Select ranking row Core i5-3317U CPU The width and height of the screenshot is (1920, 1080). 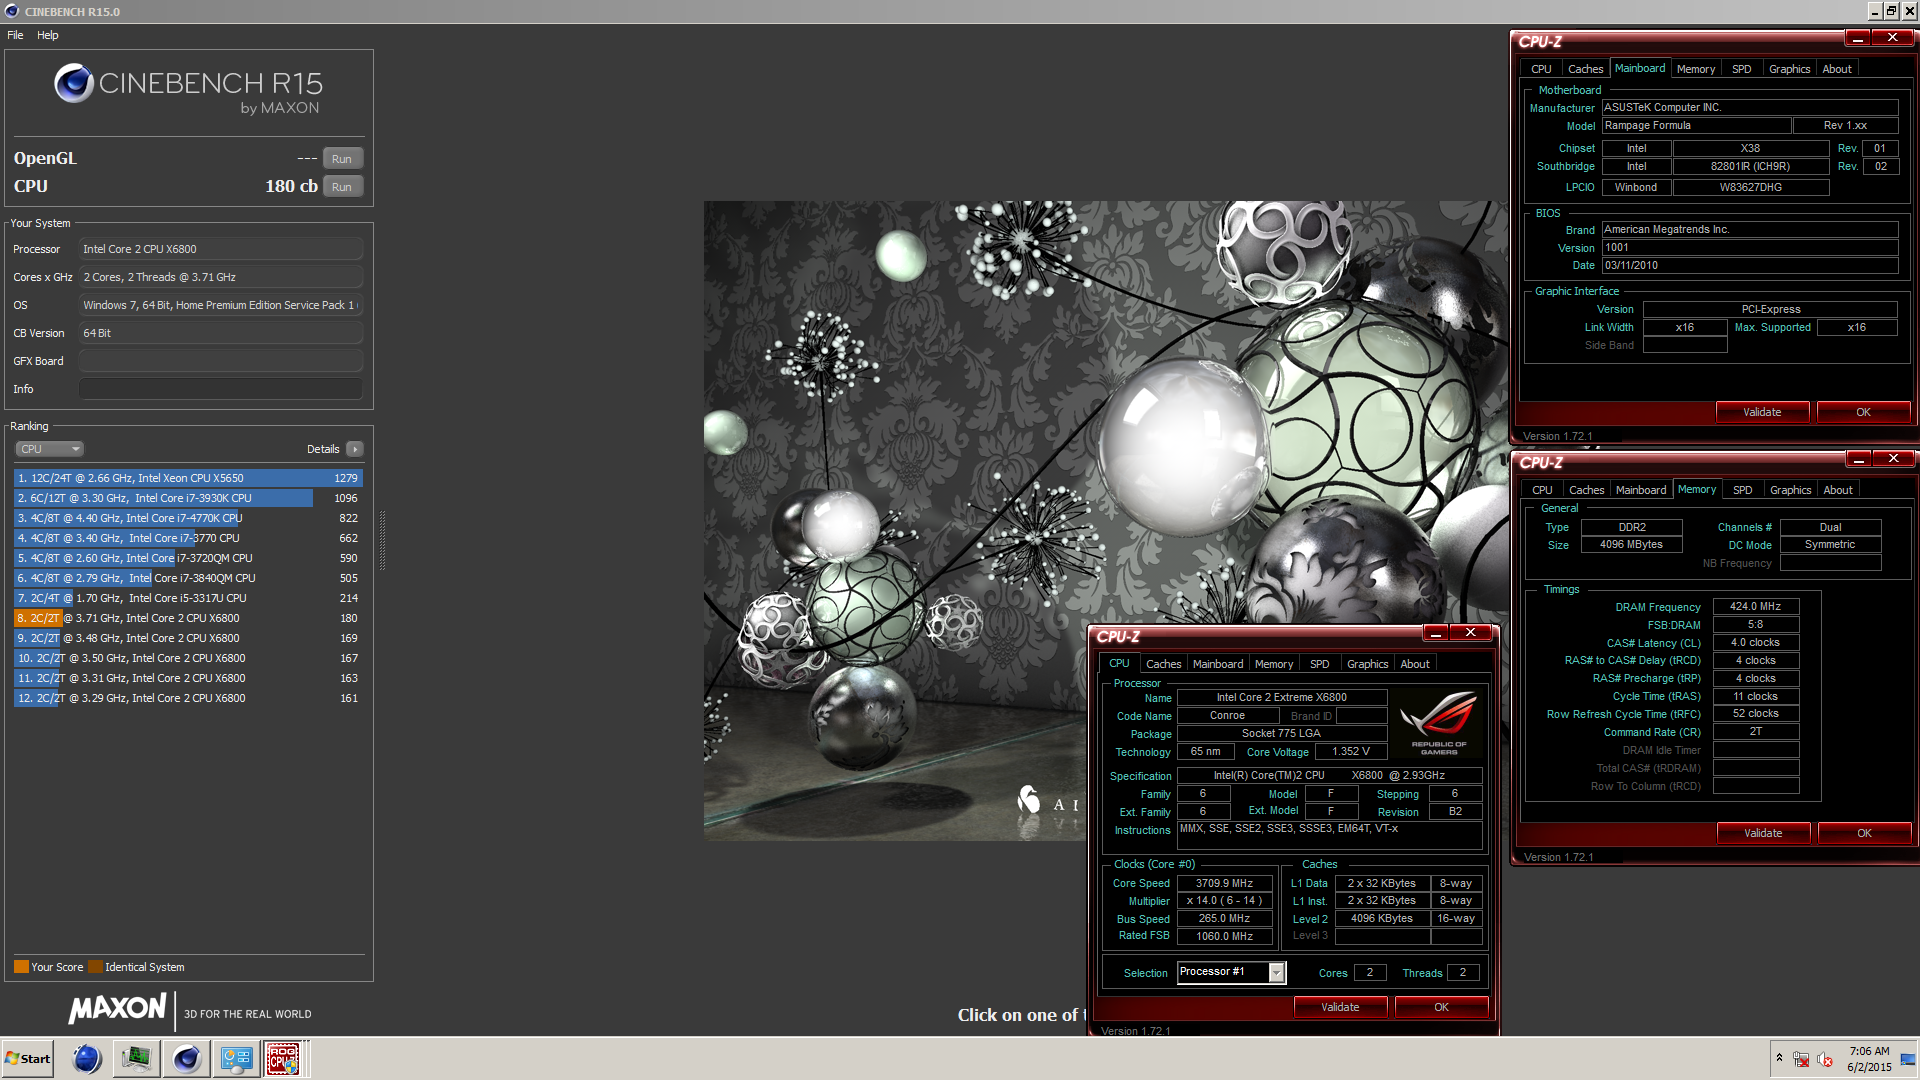[x=188, y=598]
